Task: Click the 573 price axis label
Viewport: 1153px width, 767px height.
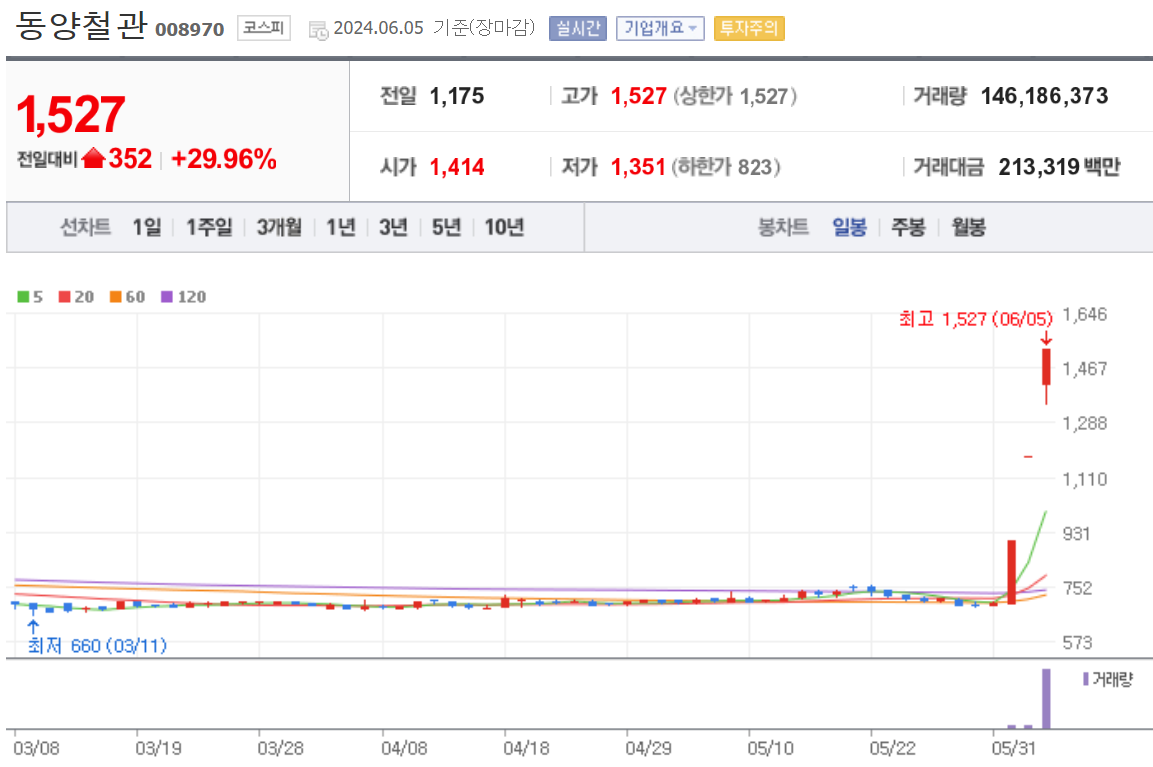Action: tap(1077, 643)
